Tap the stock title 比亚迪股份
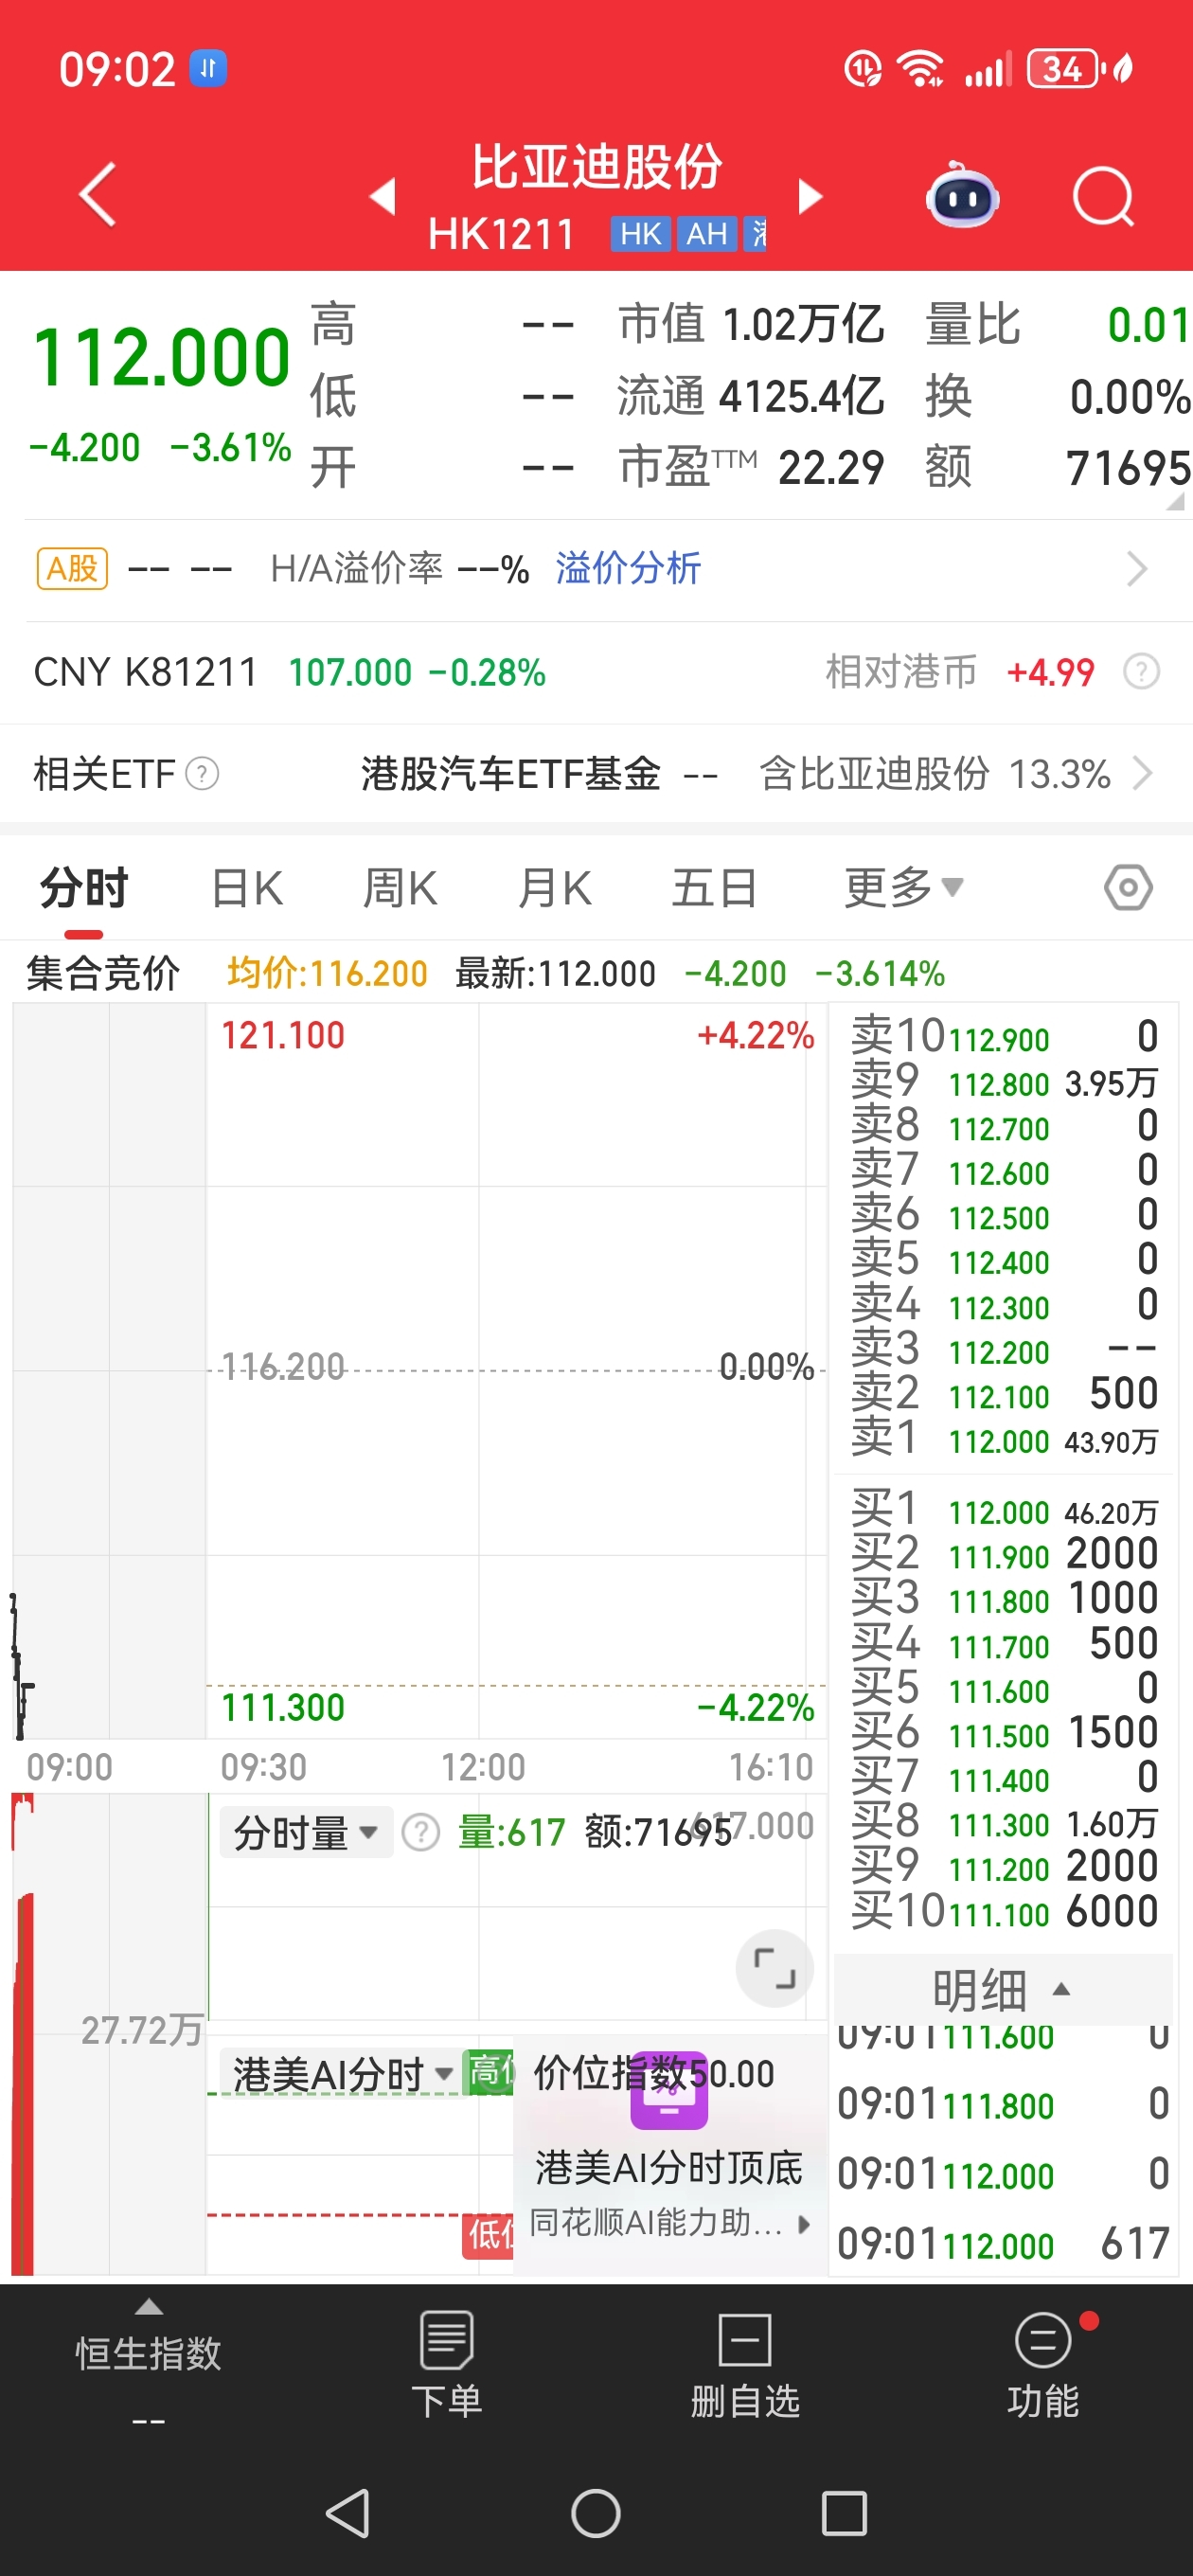This screenshot has width=1193, height=2576. 597,166
